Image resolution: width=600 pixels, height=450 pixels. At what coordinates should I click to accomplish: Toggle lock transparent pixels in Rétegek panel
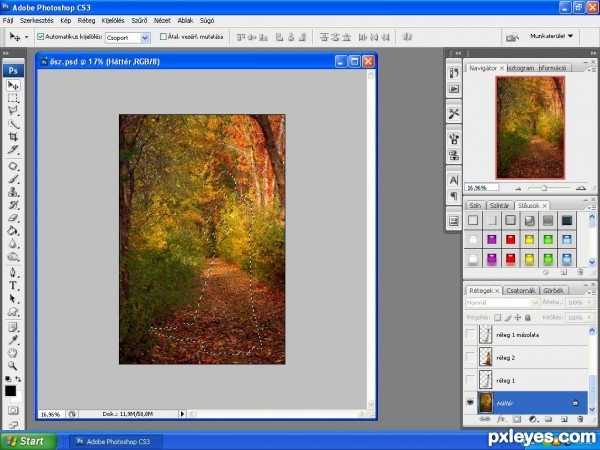coord(497,317)
